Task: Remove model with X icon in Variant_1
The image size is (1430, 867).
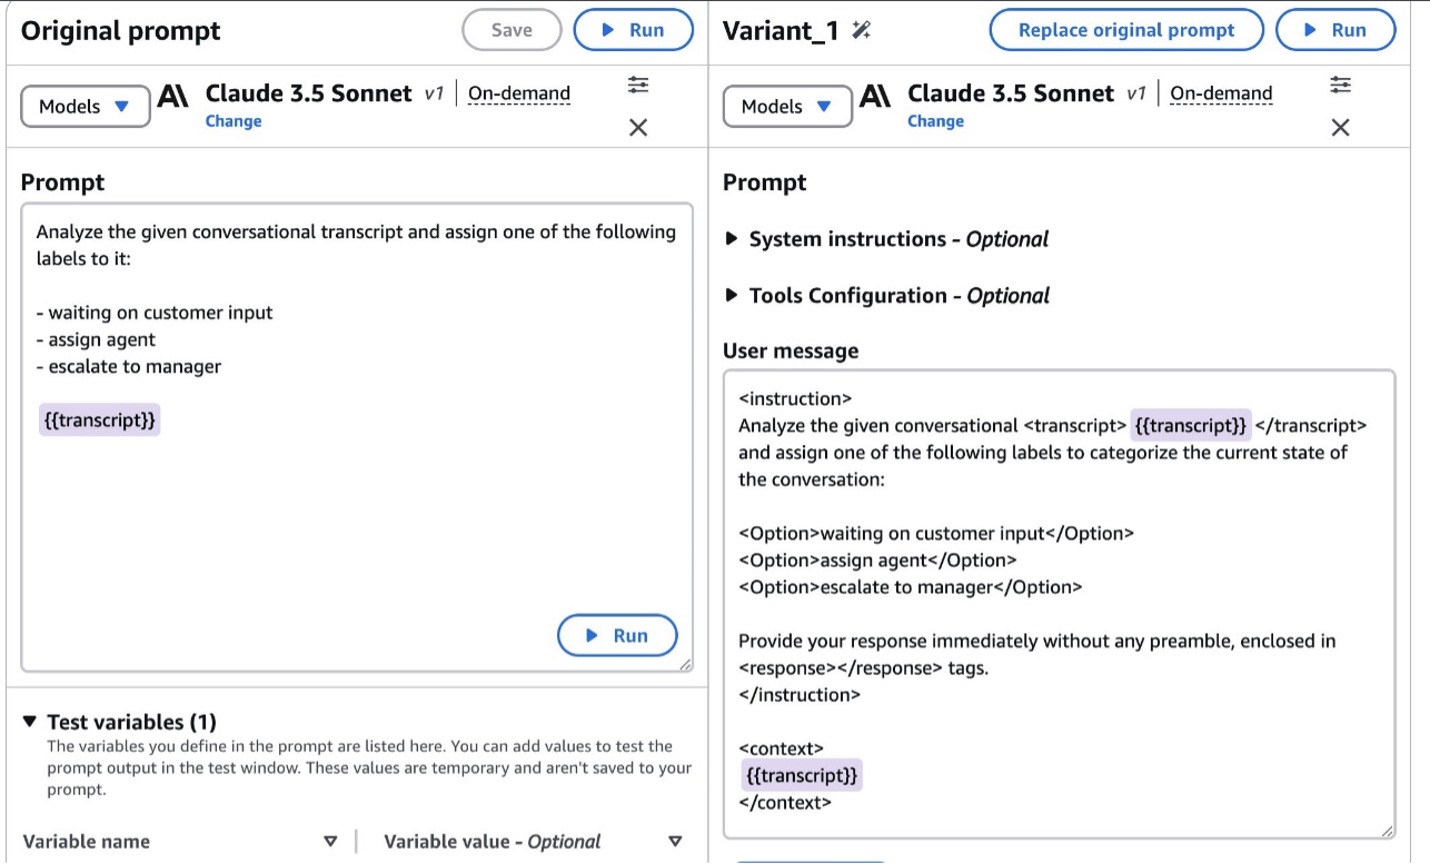Action: click(x=1340, y=127)
